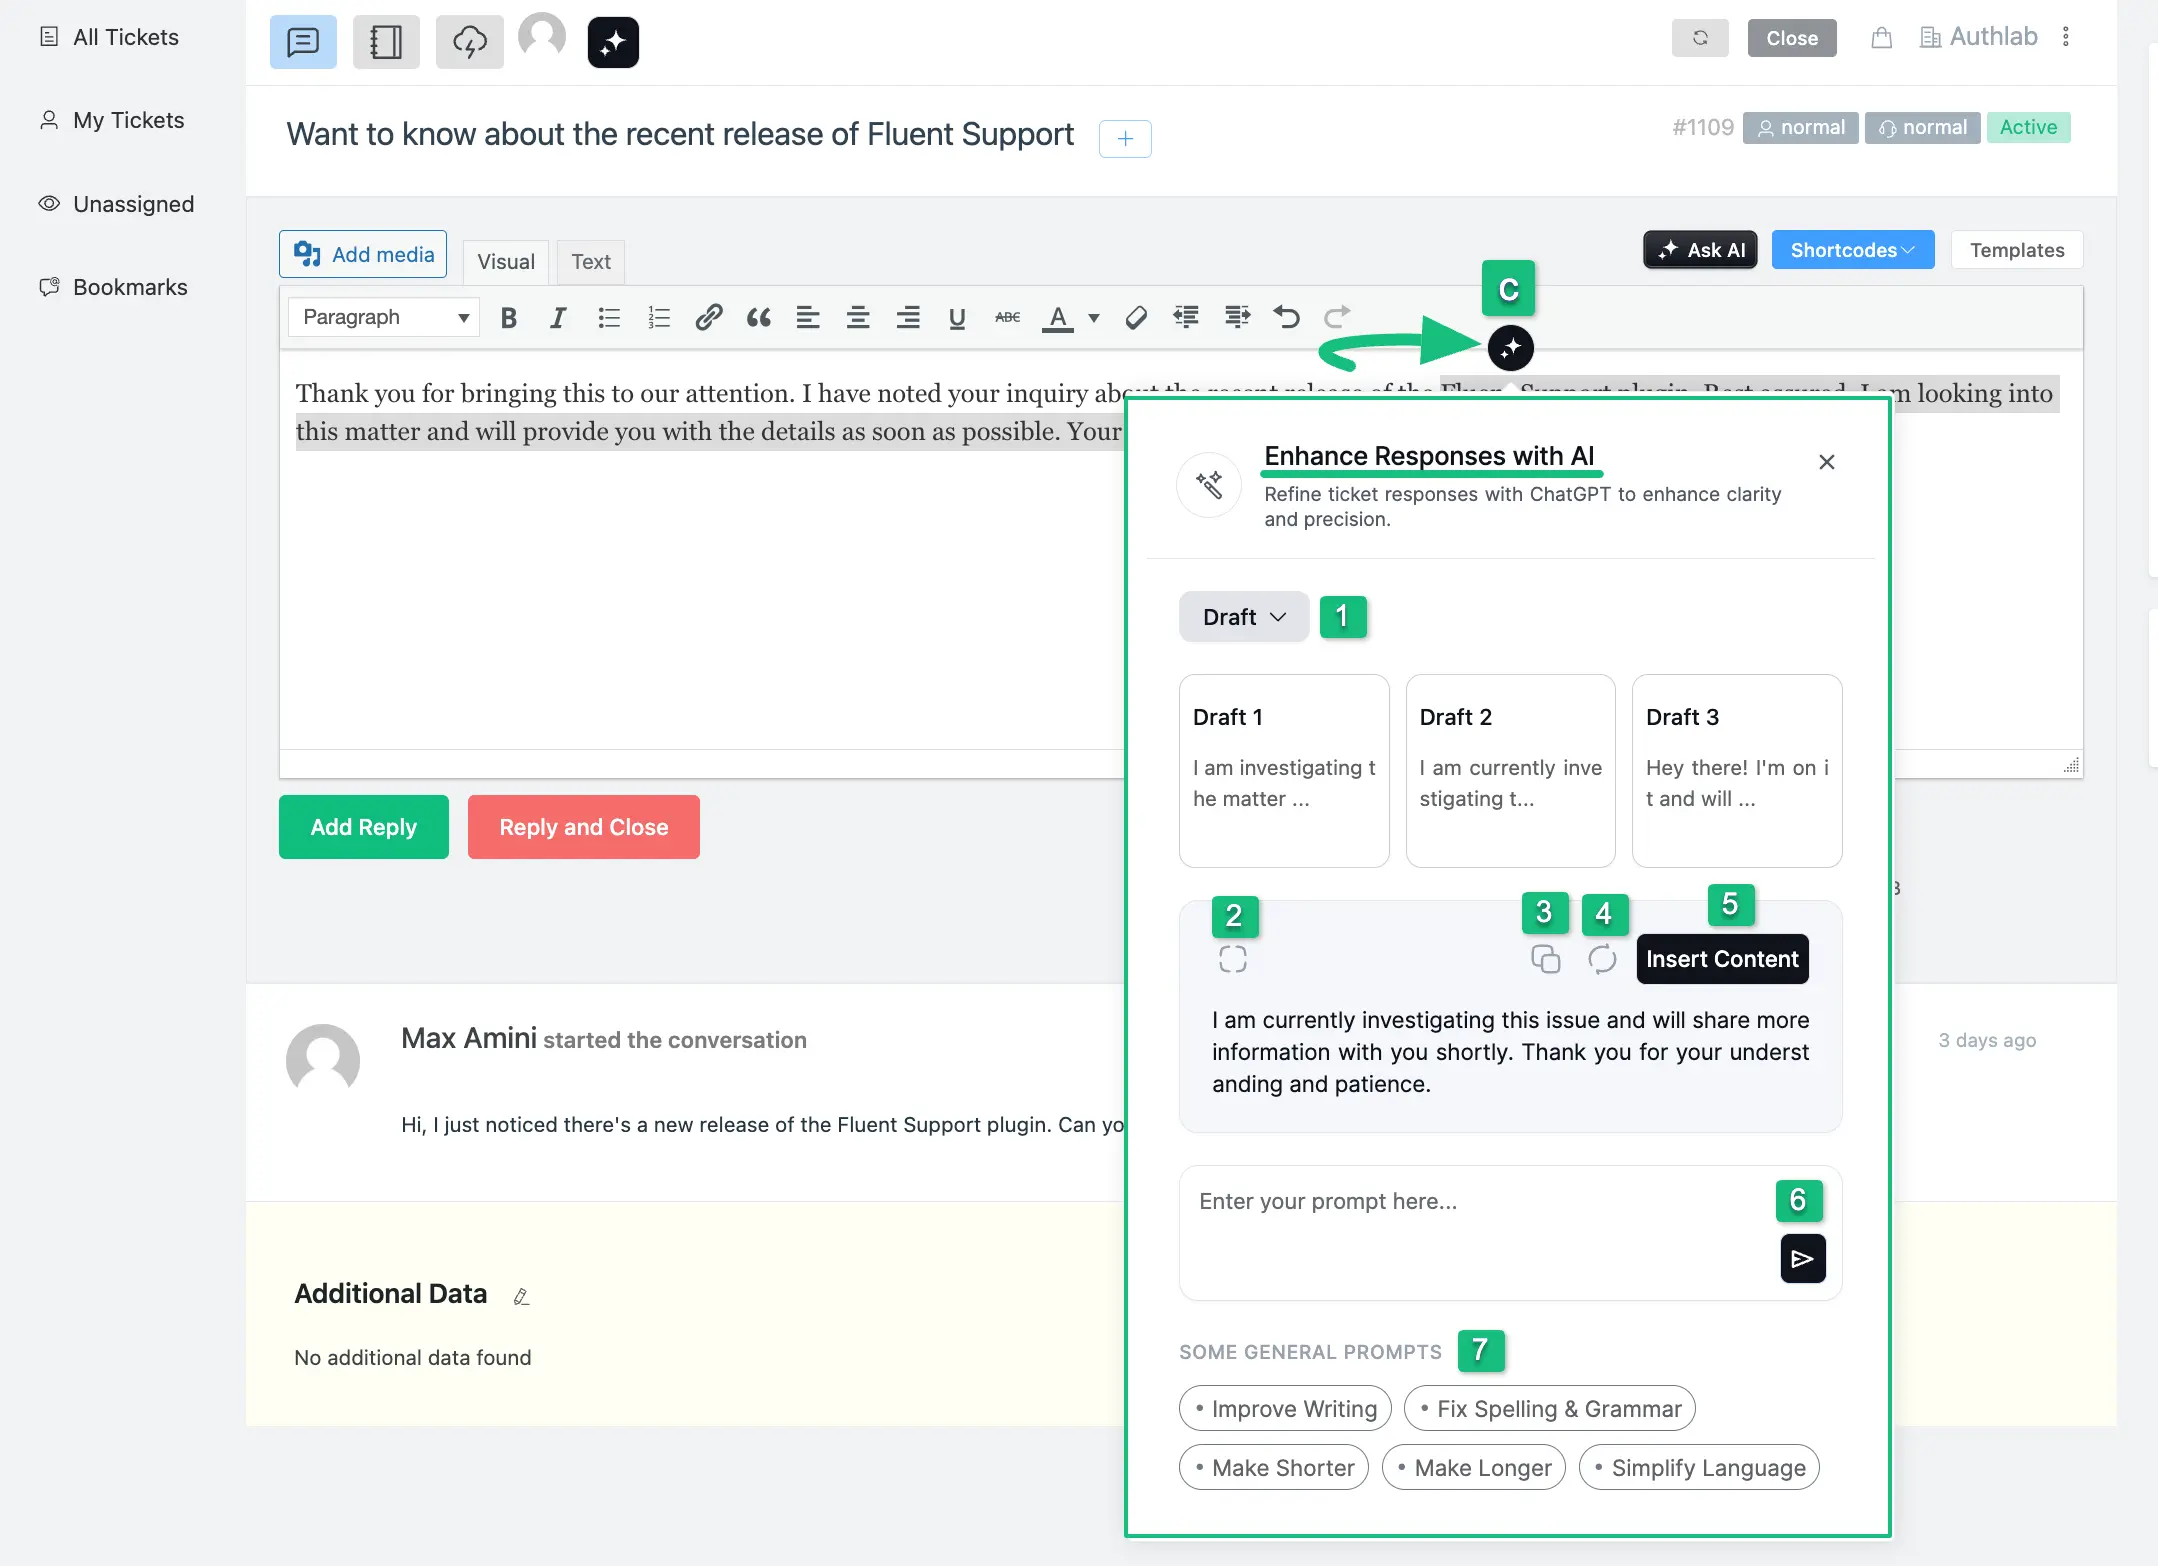
Task: Undo the last edit
Action: (1287, 318)
